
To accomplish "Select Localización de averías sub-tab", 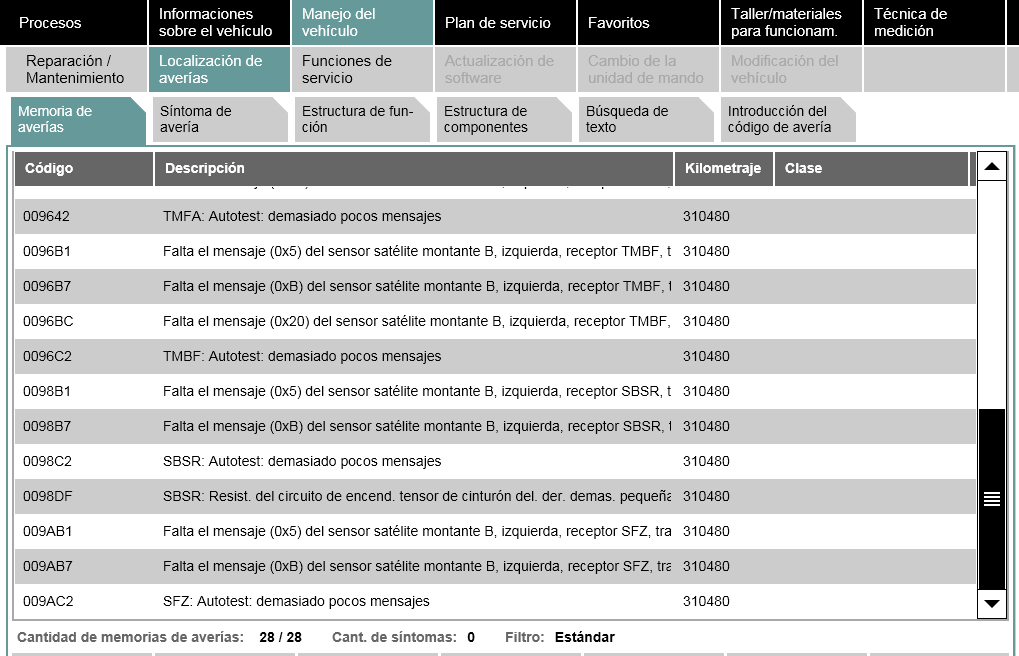I will pos(220,70).
